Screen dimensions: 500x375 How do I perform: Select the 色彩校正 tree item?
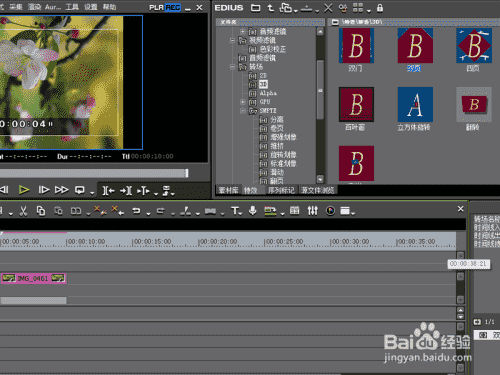[273, 49]
